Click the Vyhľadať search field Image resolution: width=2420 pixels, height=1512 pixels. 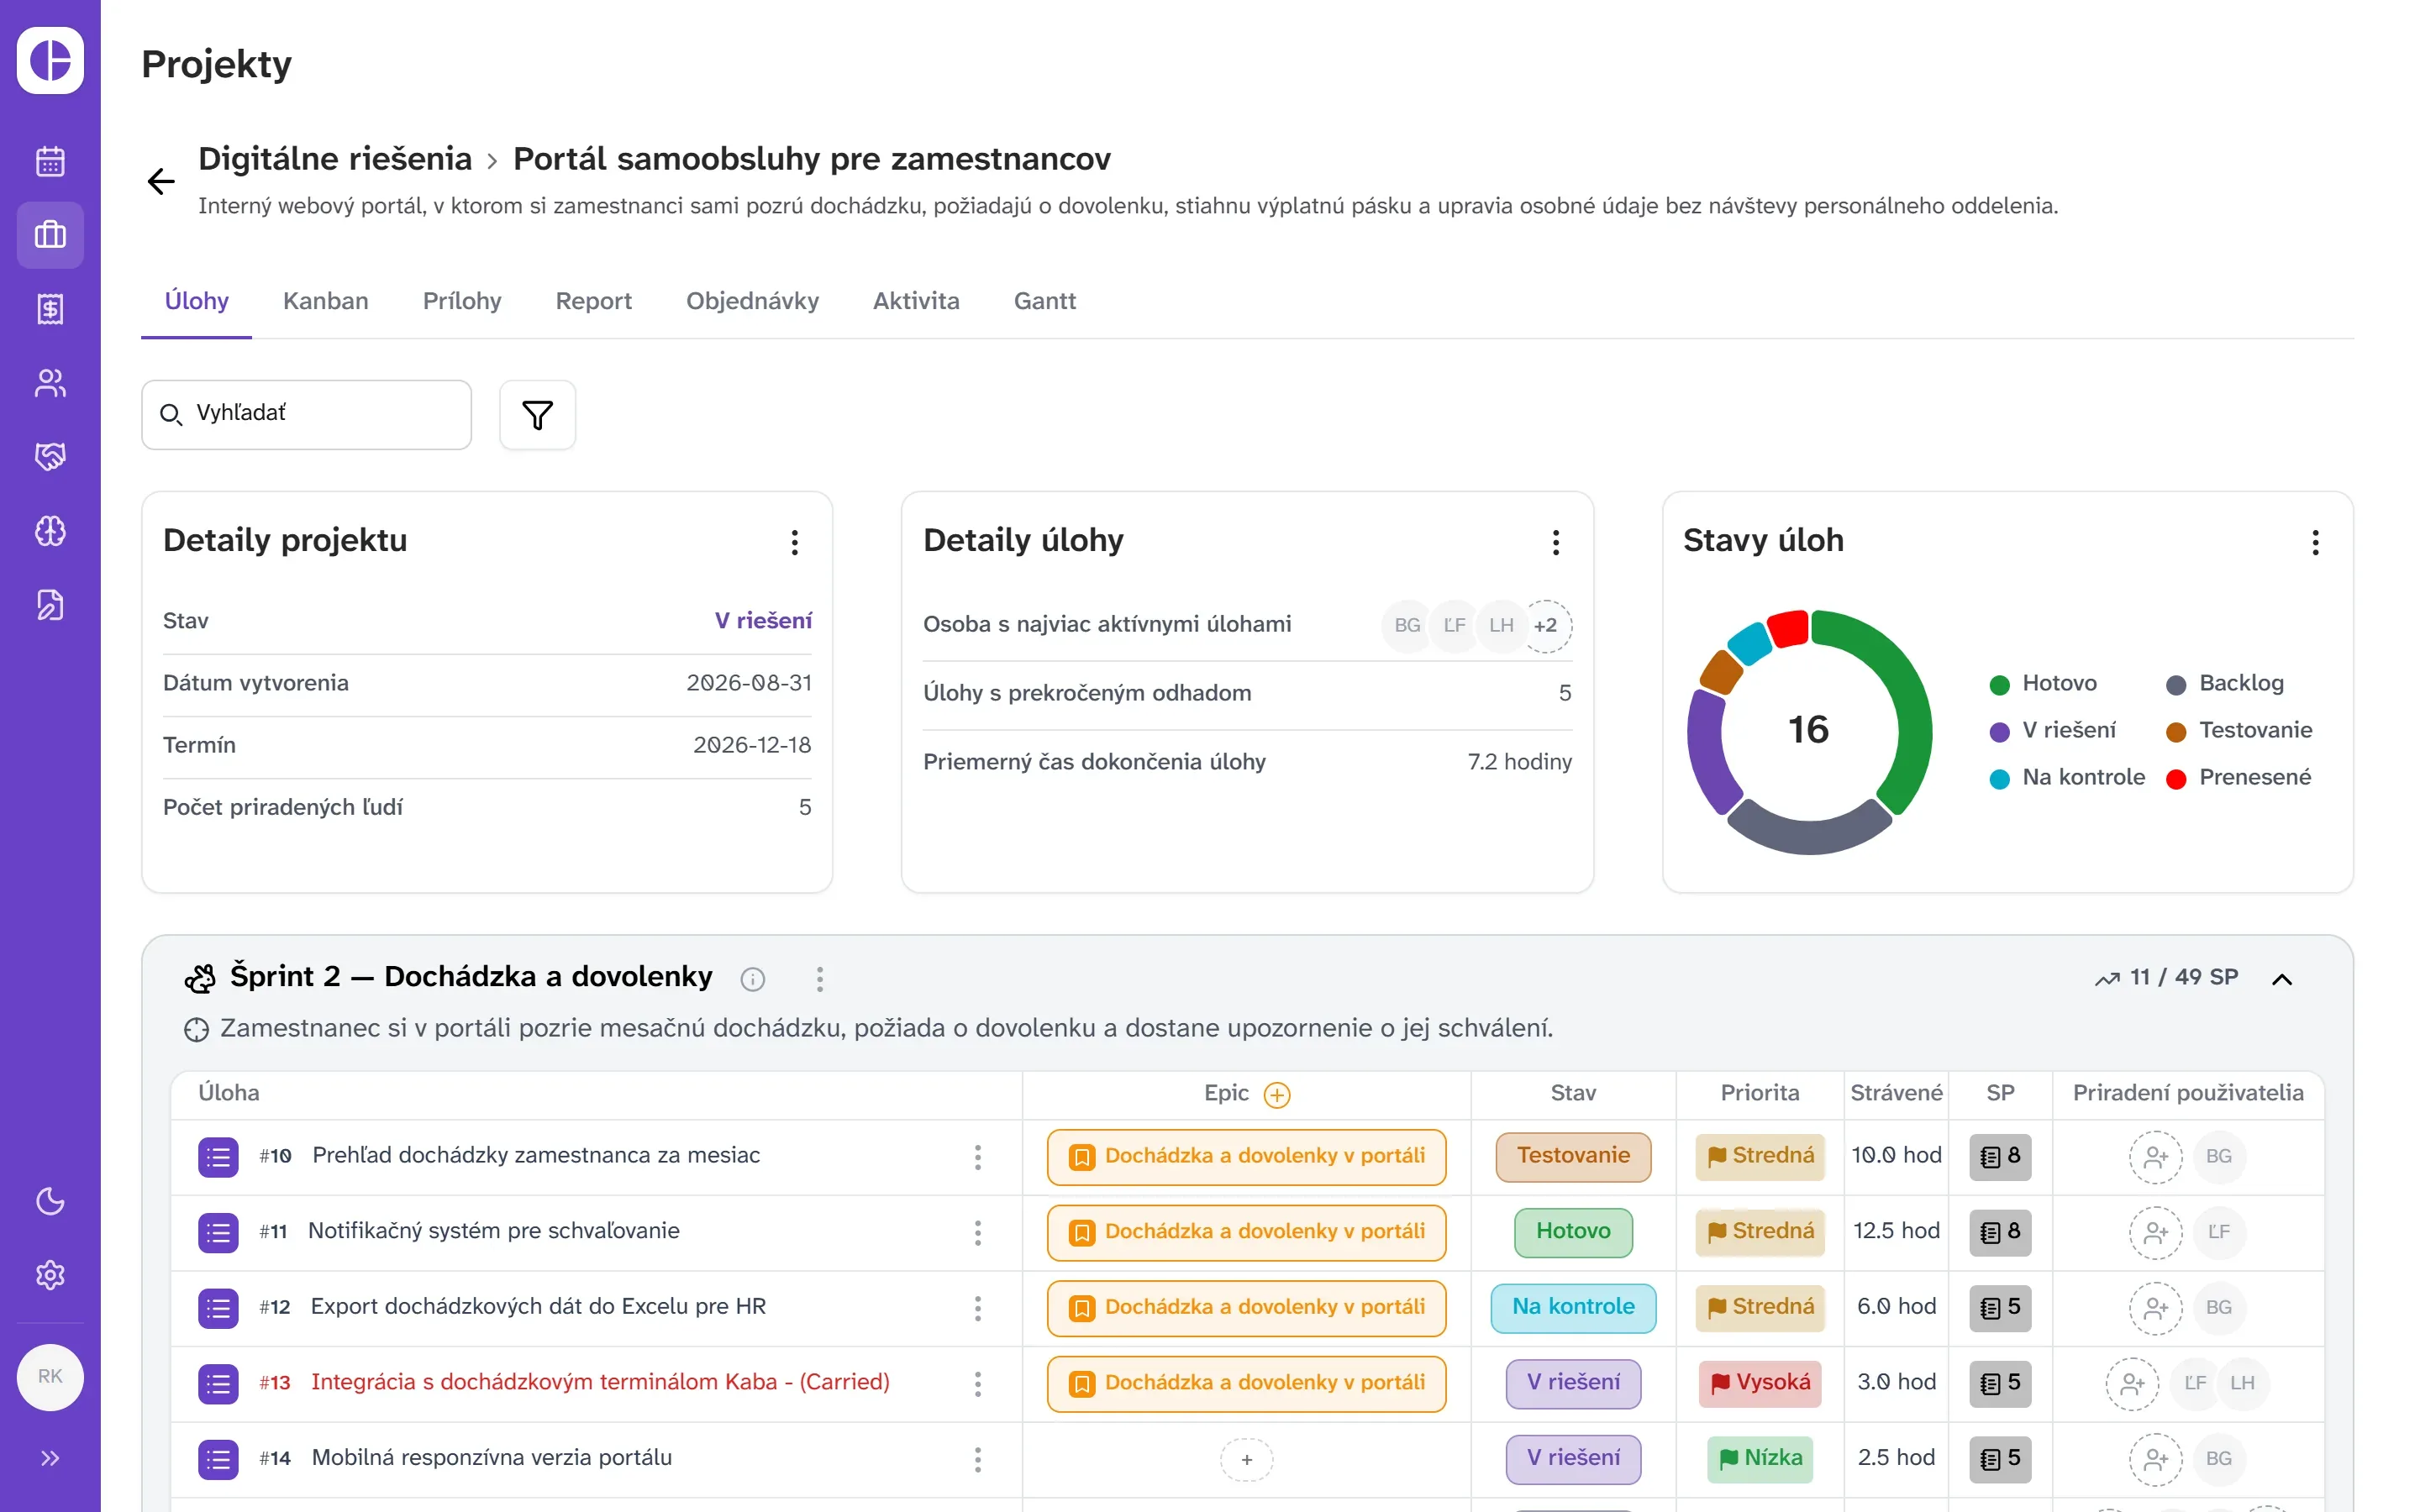tap(306, 414)
